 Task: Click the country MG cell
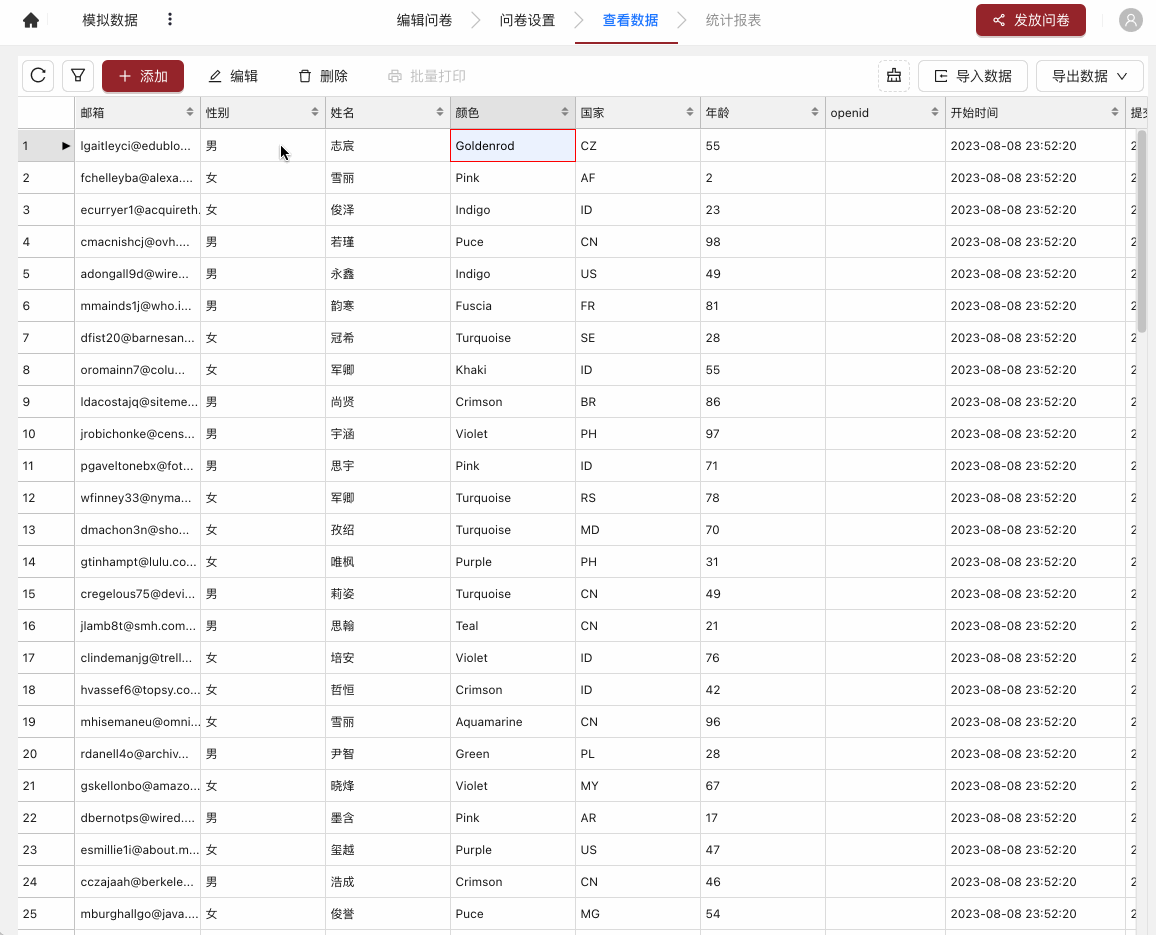pos(638,914)
